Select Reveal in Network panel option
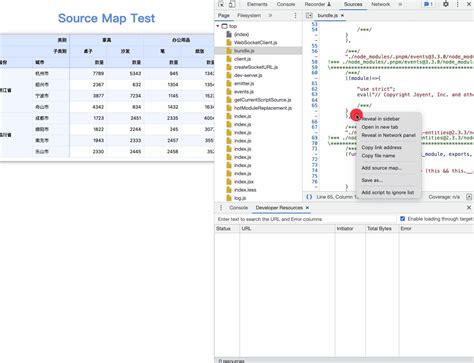The height and width of the screenshot is (363, 474). pos(388,135)
